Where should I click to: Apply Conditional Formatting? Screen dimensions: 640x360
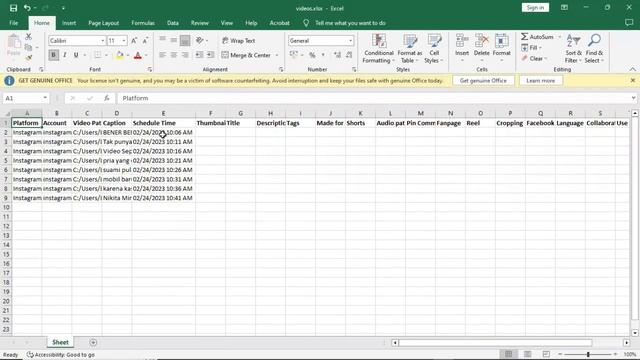pyautogui.click(x=379, y=49)
